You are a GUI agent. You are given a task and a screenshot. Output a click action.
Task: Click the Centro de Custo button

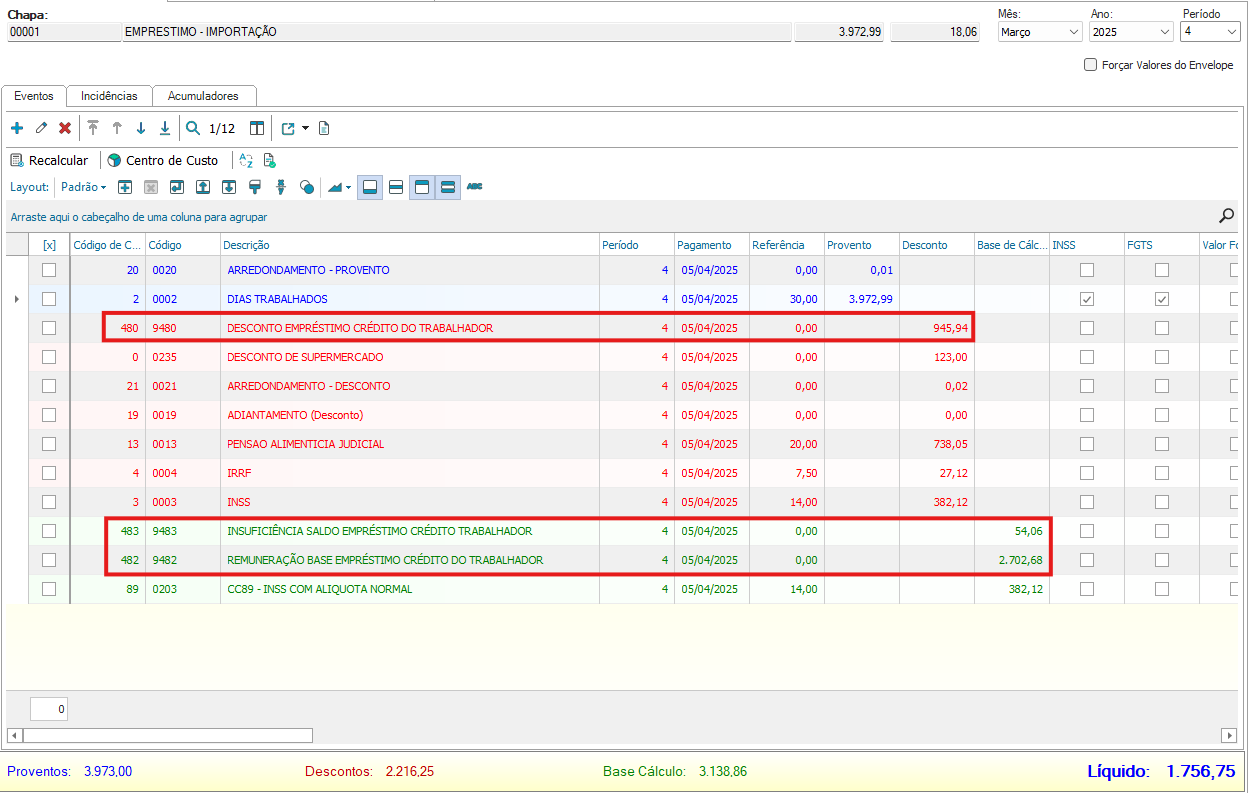click(x=162, y=160)
